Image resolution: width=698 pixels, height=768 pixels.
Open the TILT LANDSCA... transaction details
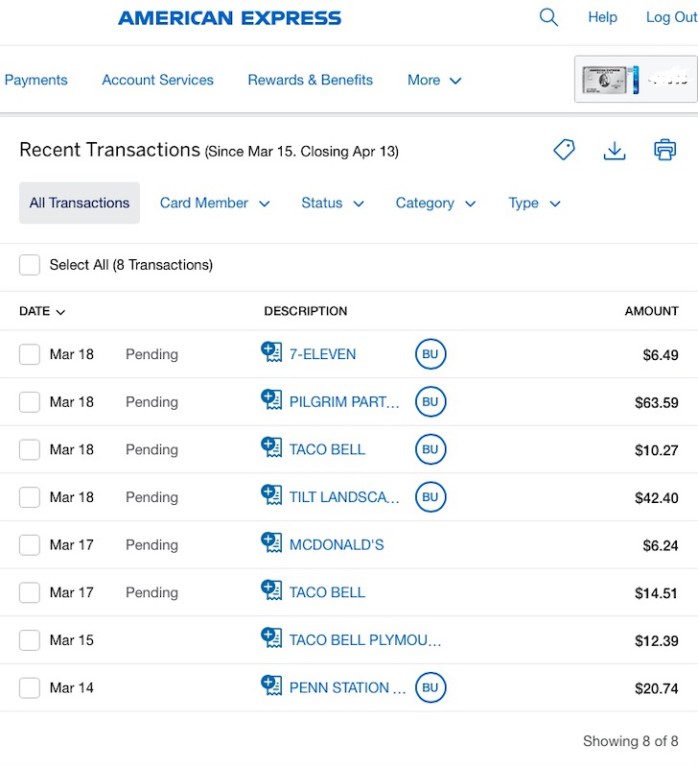click(344, 497)
